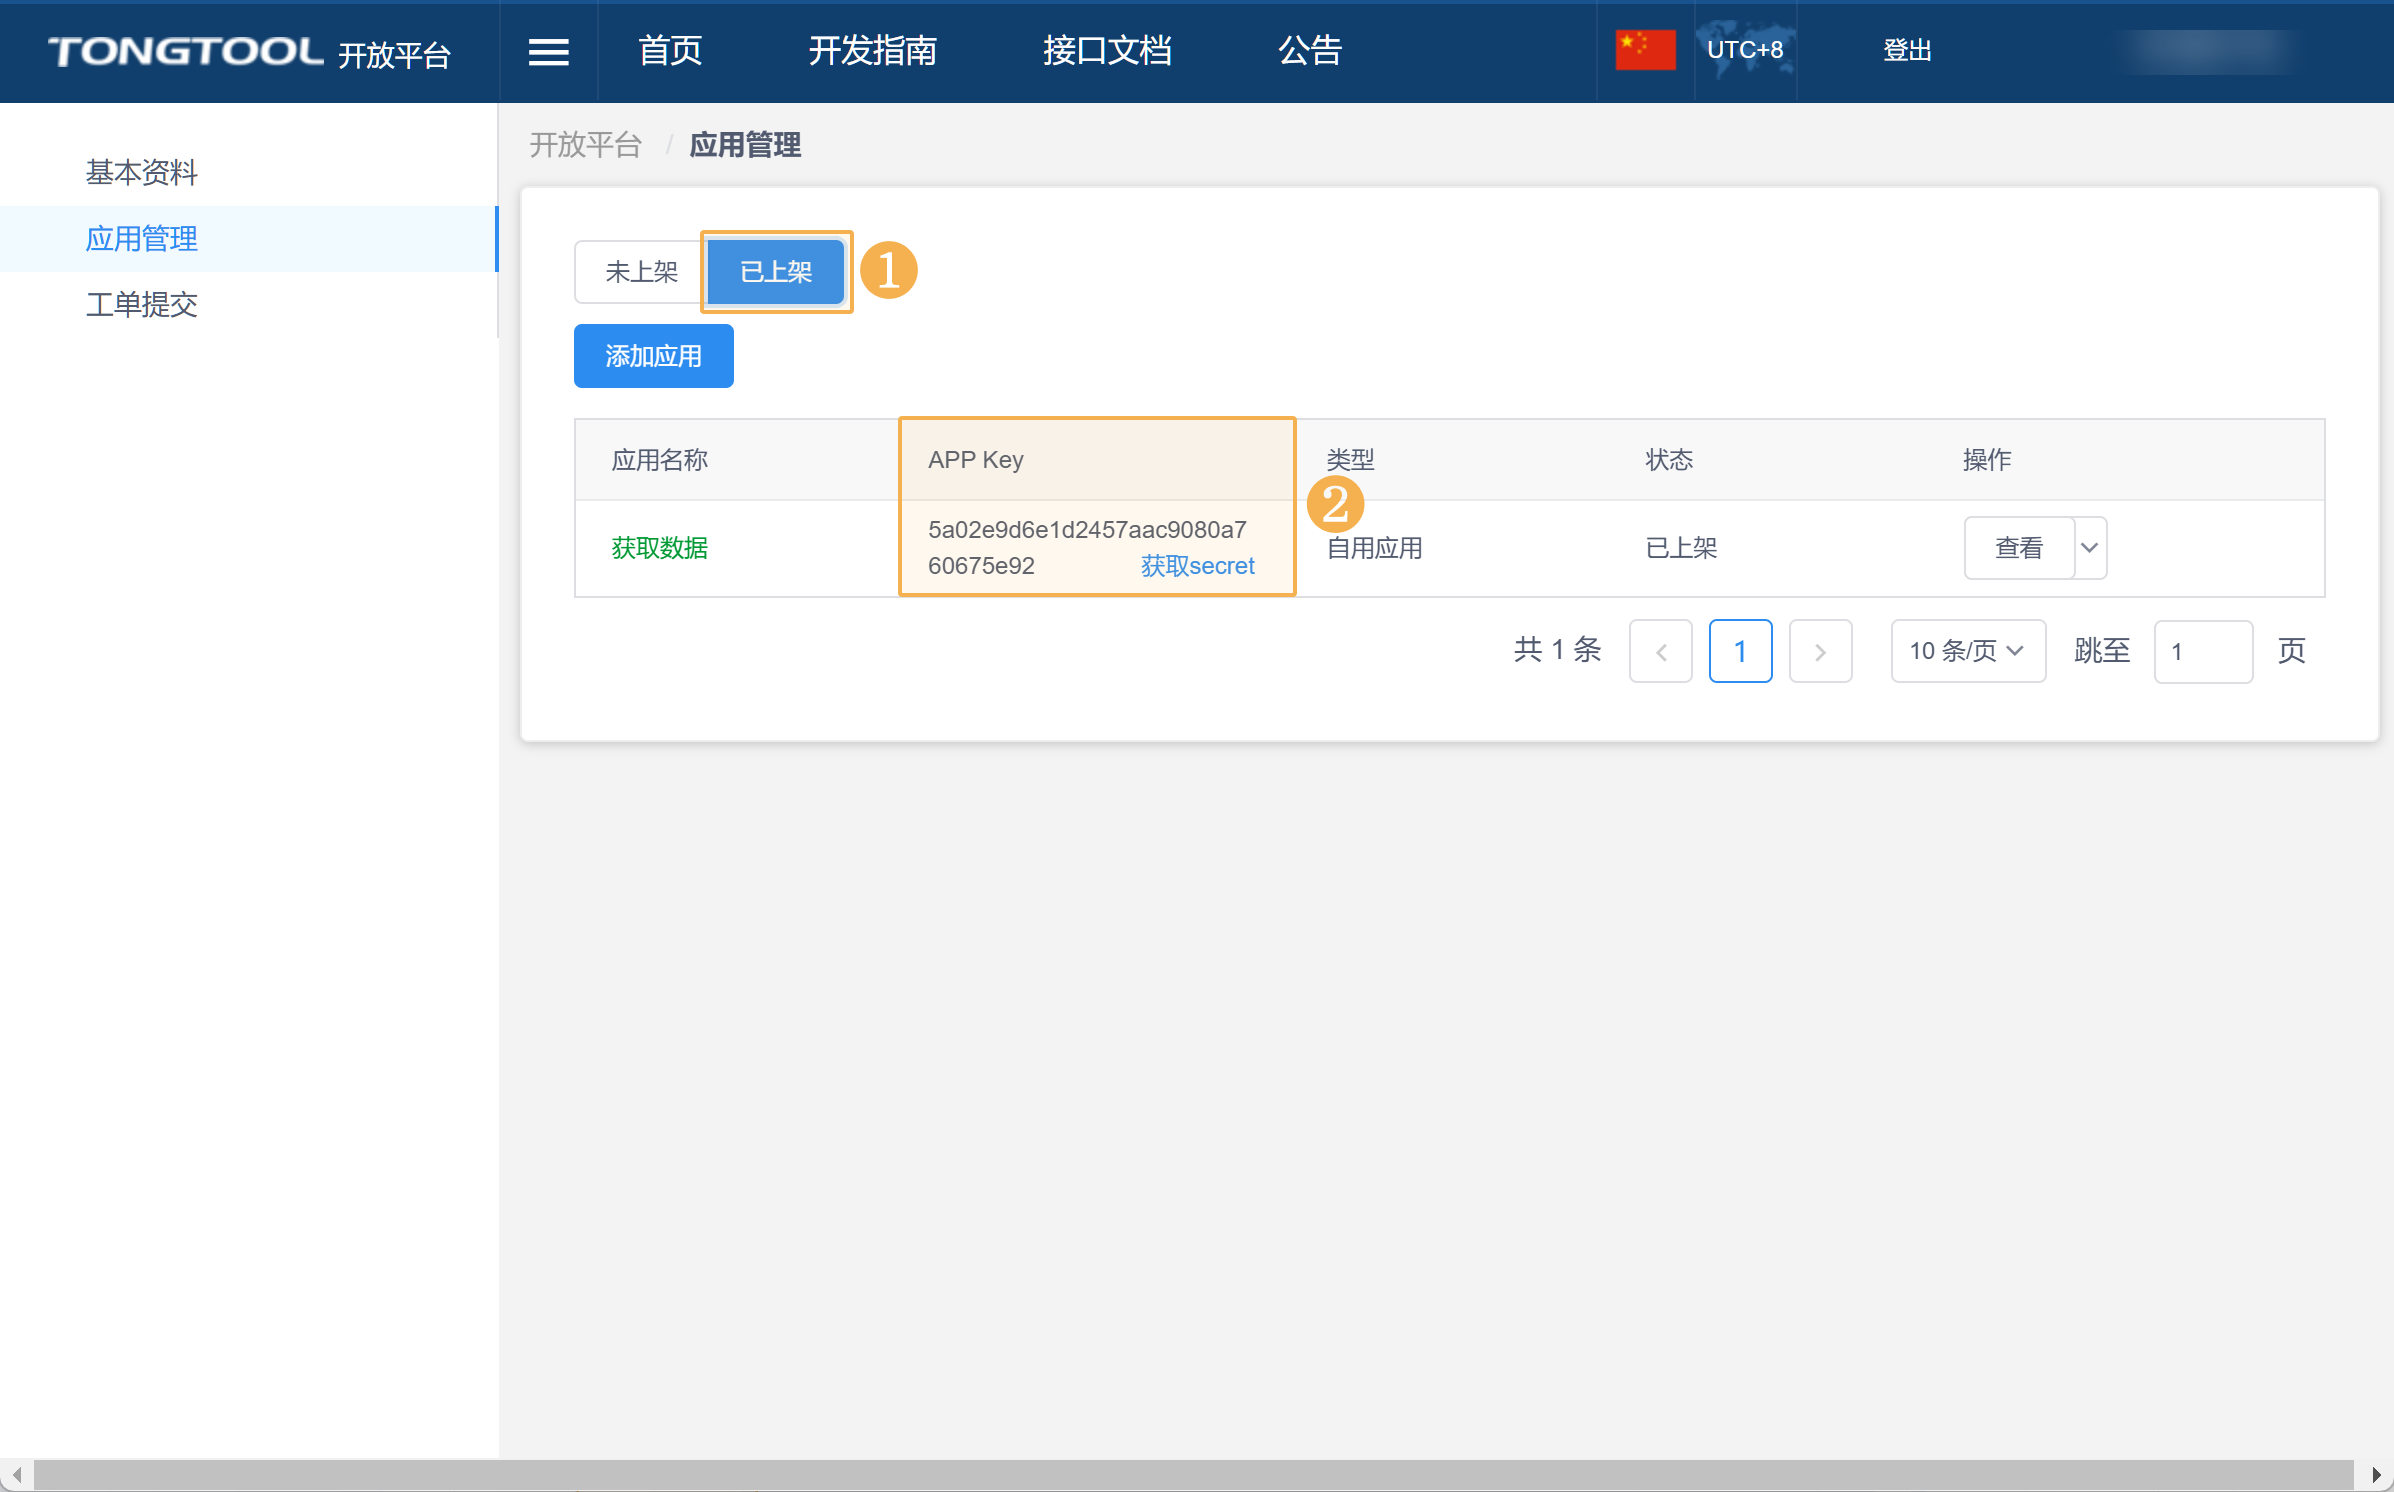The image size is (2394, 1492).
Task: Click the 添加应用 button
Action: [653, 356]
